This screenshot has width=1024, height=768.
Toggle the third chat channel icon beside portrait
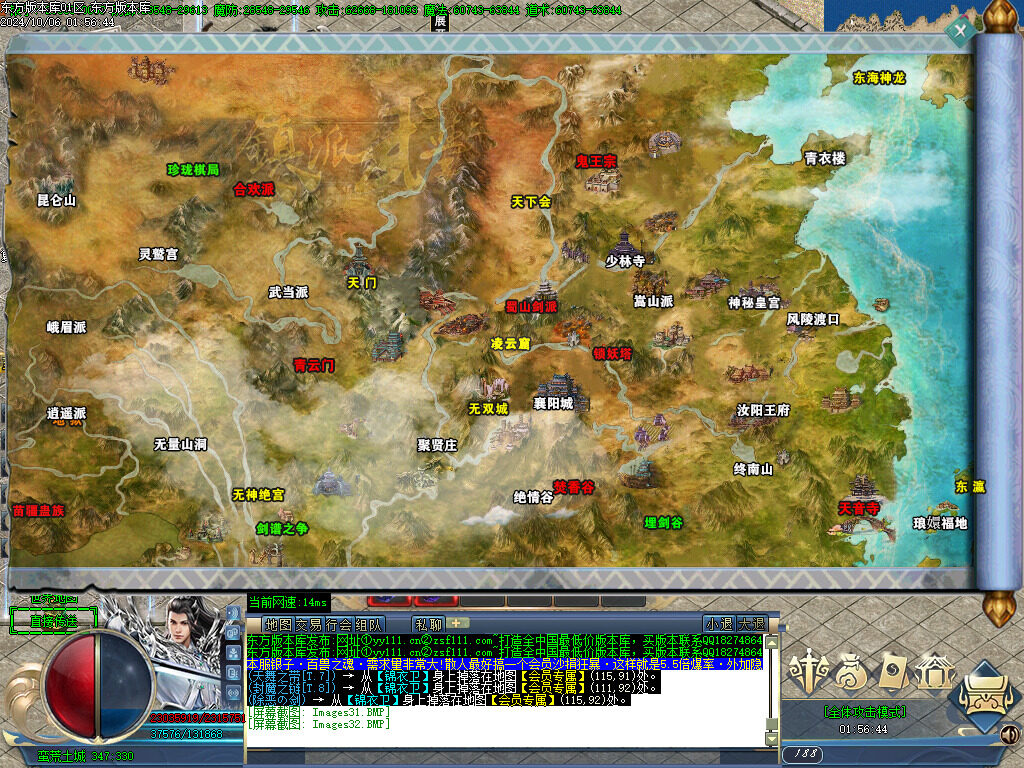232,652
